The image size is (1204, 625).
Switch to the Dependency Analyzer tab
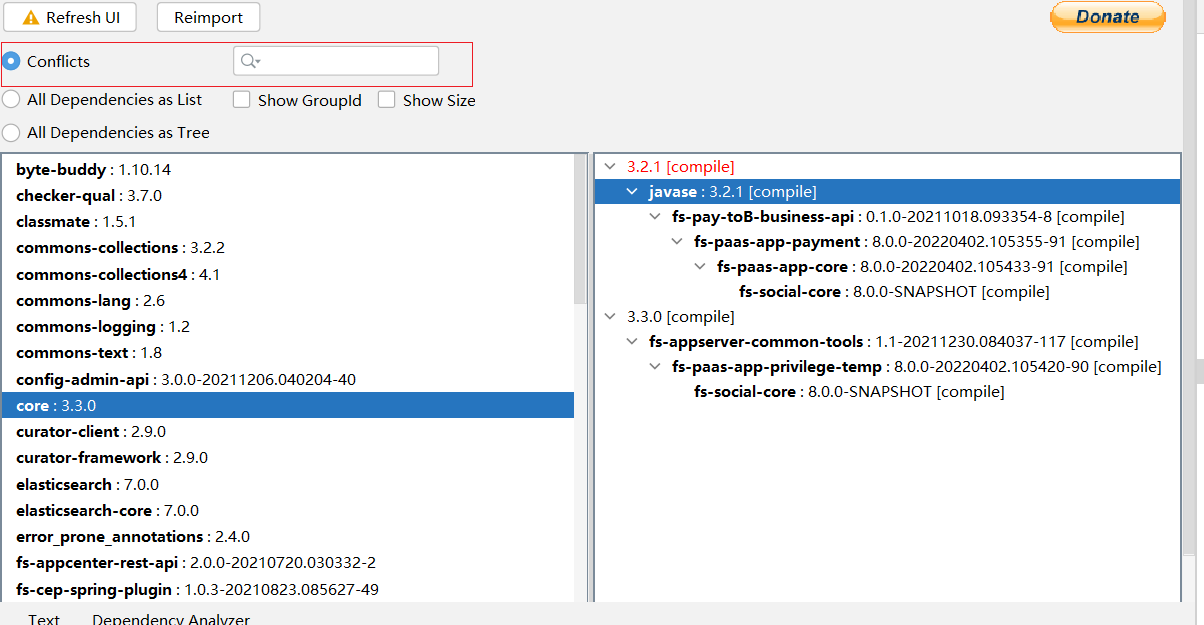tap(171, 618)
